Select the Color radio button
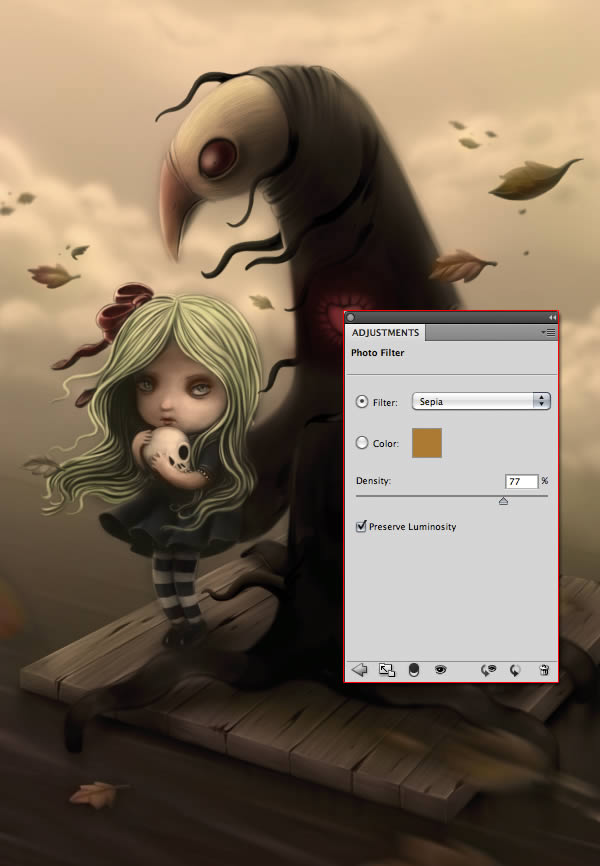 coord(361,443)
